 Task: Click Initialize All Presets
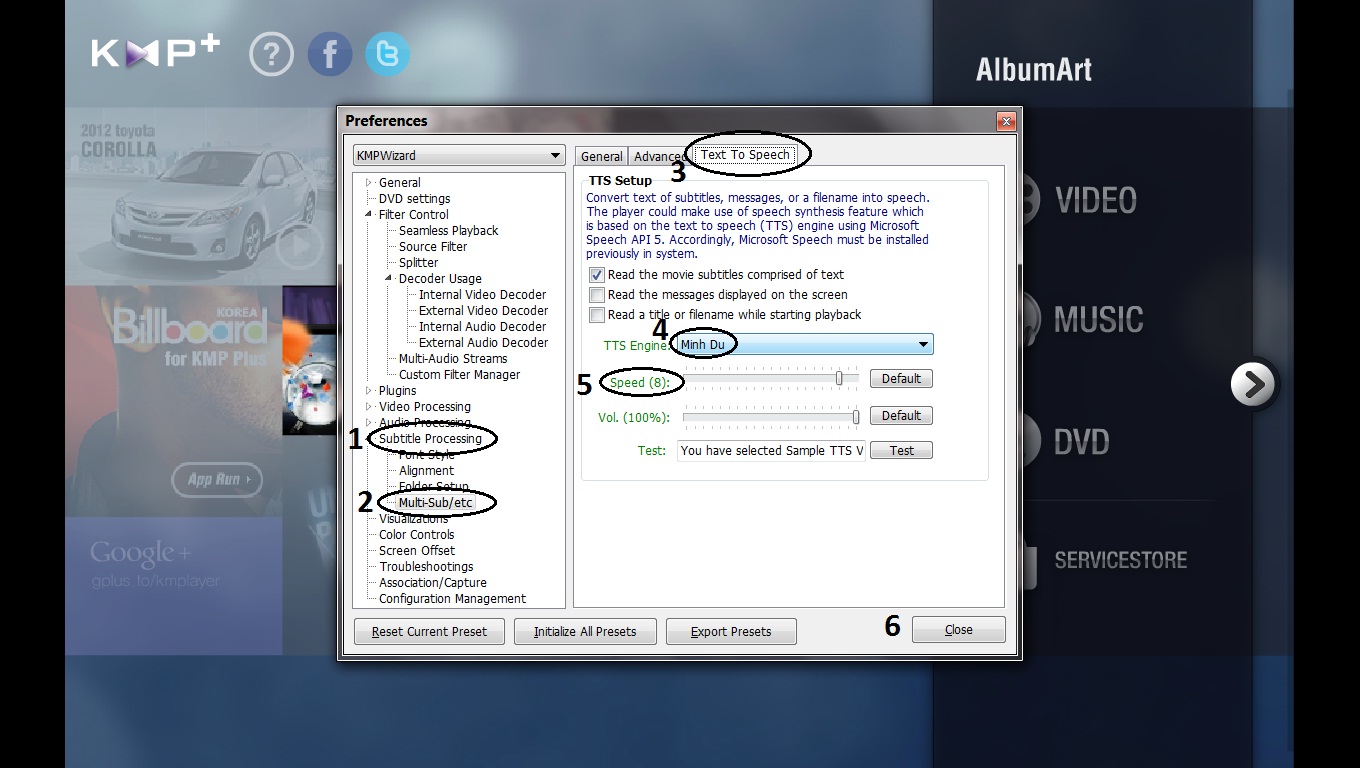(585, 632)
